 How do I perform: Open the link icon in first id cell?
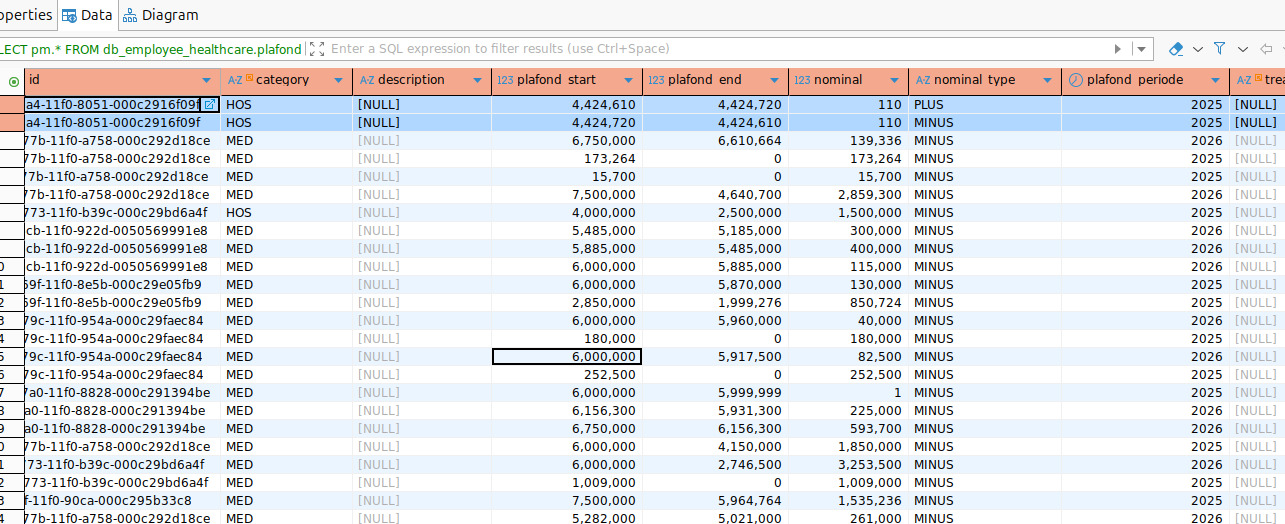point(209,105)
